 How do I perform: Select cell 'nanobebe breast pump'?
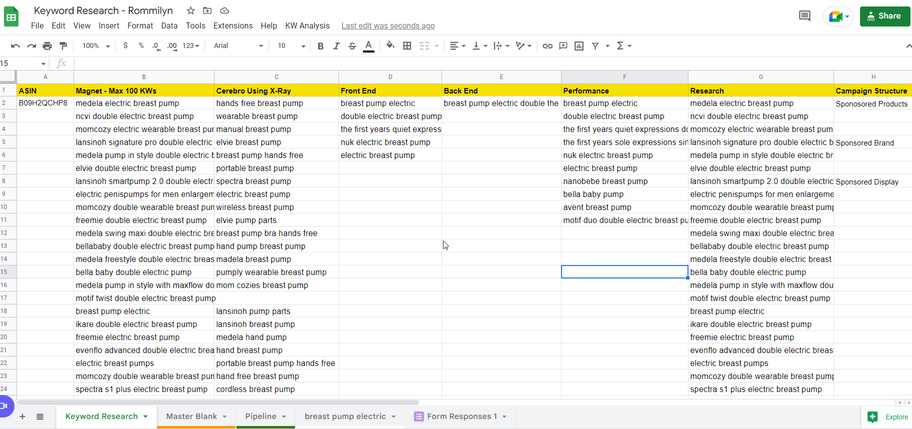click(624, 181)
